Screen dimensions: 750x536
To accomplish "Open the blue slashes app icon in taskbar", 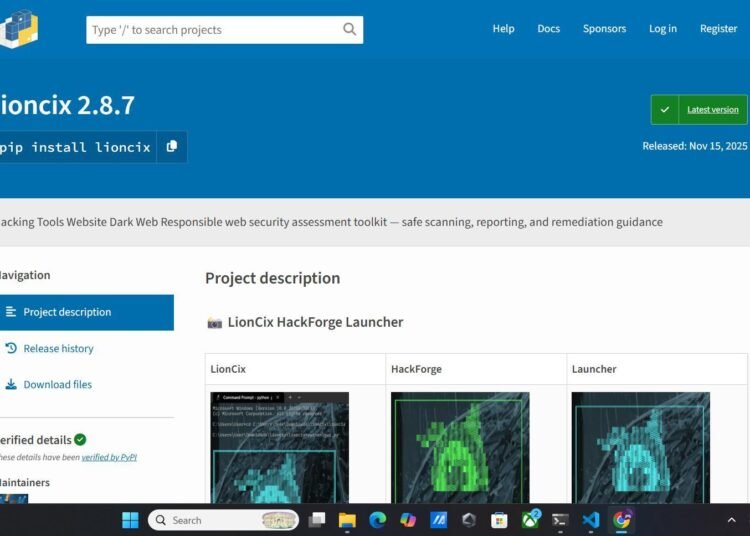I will (439, 520).
